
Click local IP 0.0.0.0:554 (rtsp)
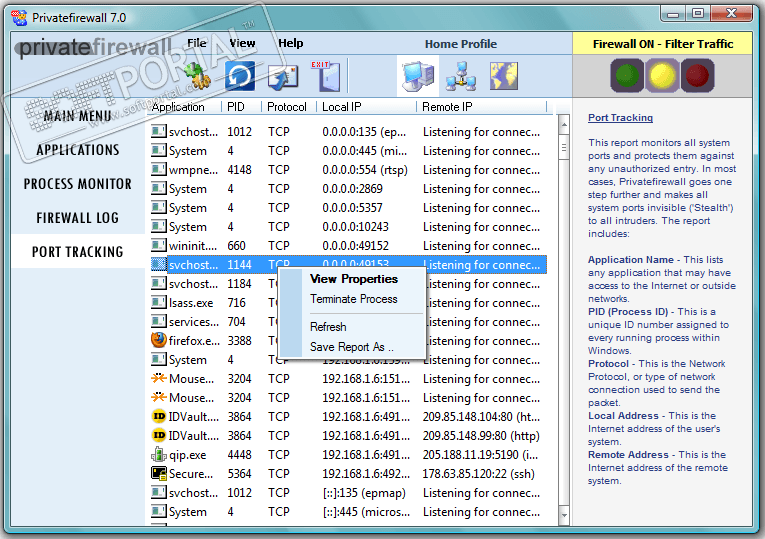click(x=364, y=169)
